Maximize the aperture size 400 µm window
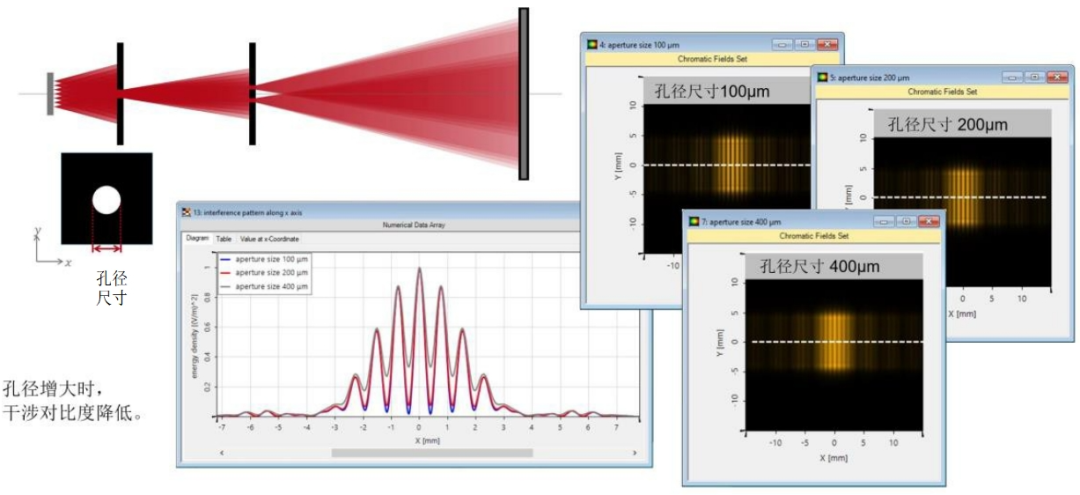Image resolution: width=1080 pixels, height=495 pixels. [x=906, y=222]
